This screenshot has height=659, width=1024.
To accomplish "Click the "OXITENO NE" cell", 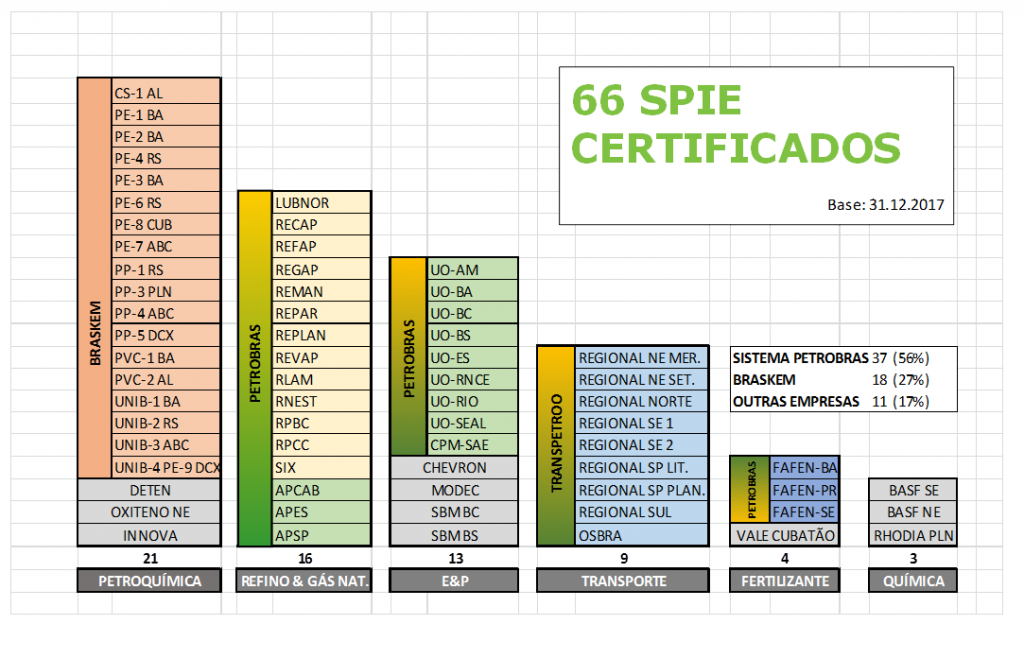I will pos(150,513).
